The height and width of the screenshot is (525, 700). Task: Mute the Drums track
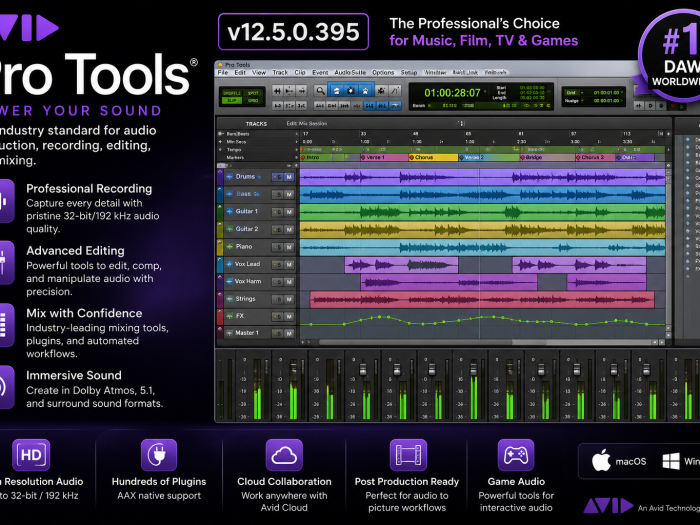pos(289,177)
